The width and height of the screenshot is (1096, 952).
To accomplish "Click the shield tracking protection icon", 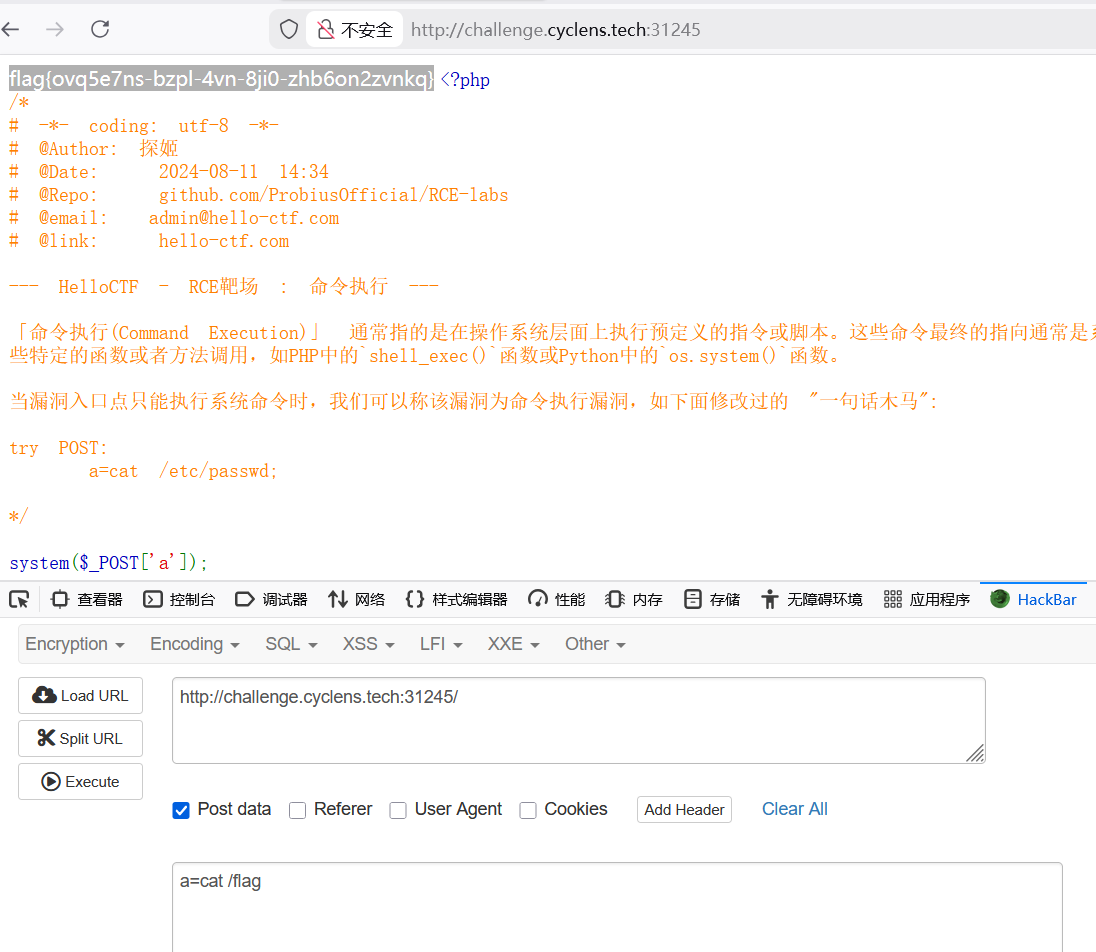I will tap(289, 29).
